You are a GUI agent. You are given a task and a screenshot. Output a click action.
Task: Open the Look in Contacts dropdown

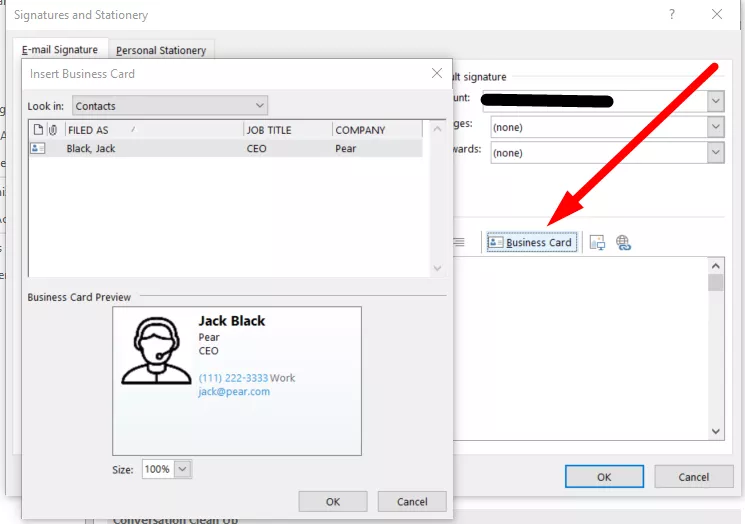click(x=259, y=105)
